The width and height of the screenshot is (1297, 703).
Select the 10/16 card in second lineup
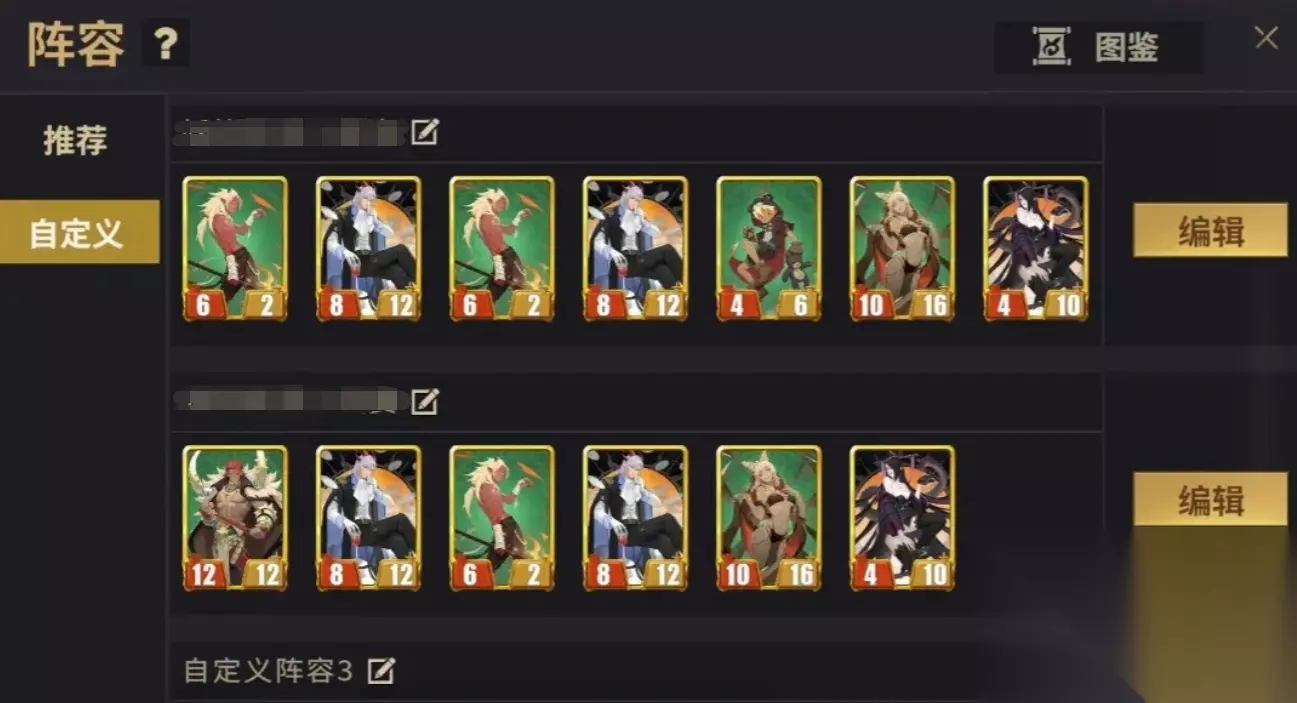pyautogui.click(x=769, y=518)
